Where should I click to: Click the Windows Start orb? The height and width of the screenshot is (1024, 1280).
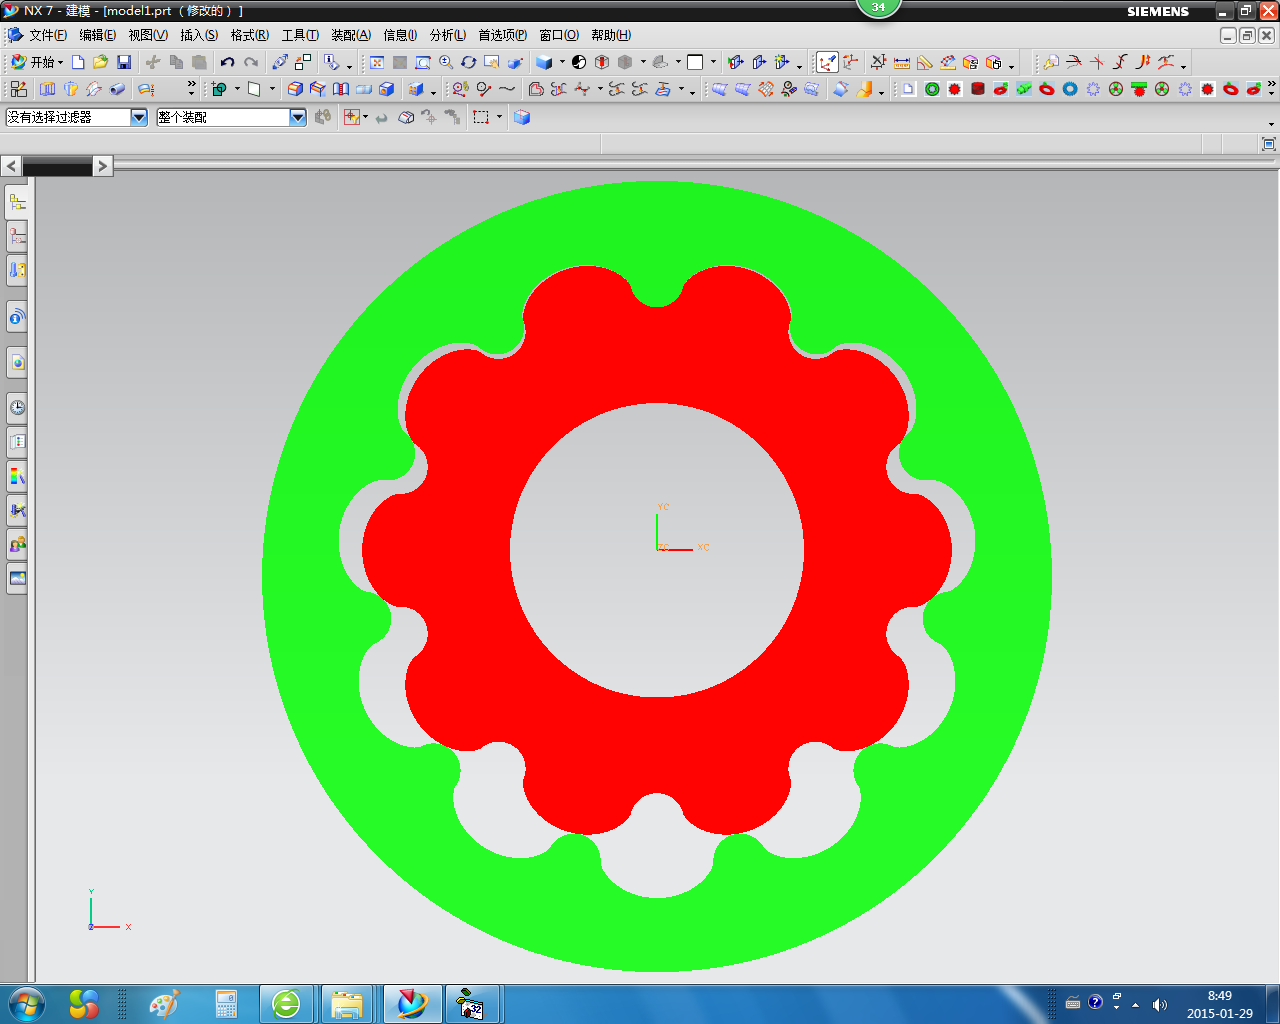25,1003
